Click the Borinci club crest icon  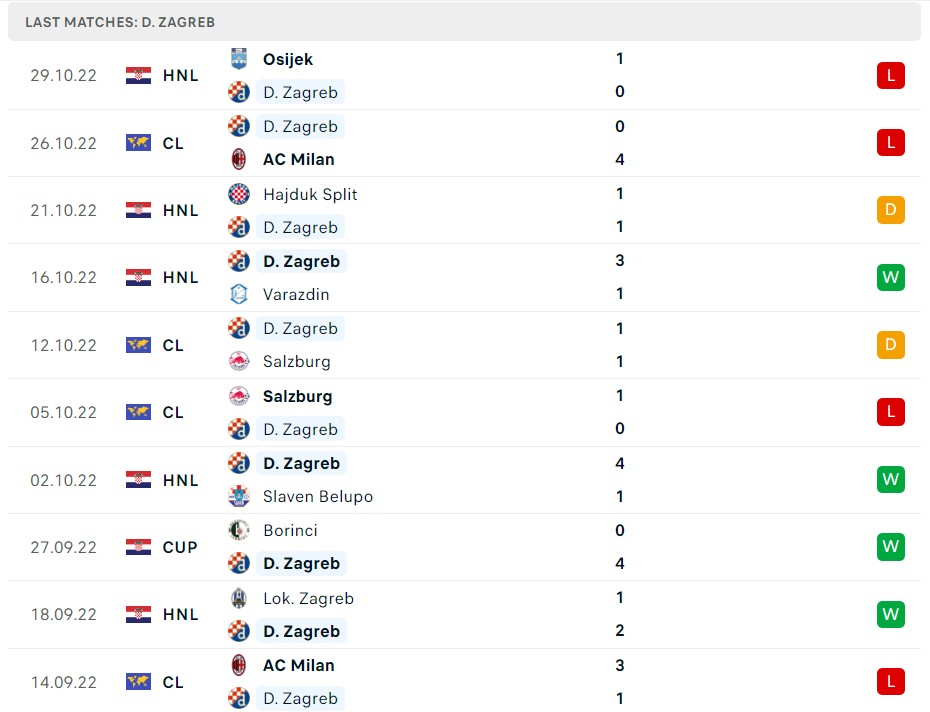[x=239, y=530]
